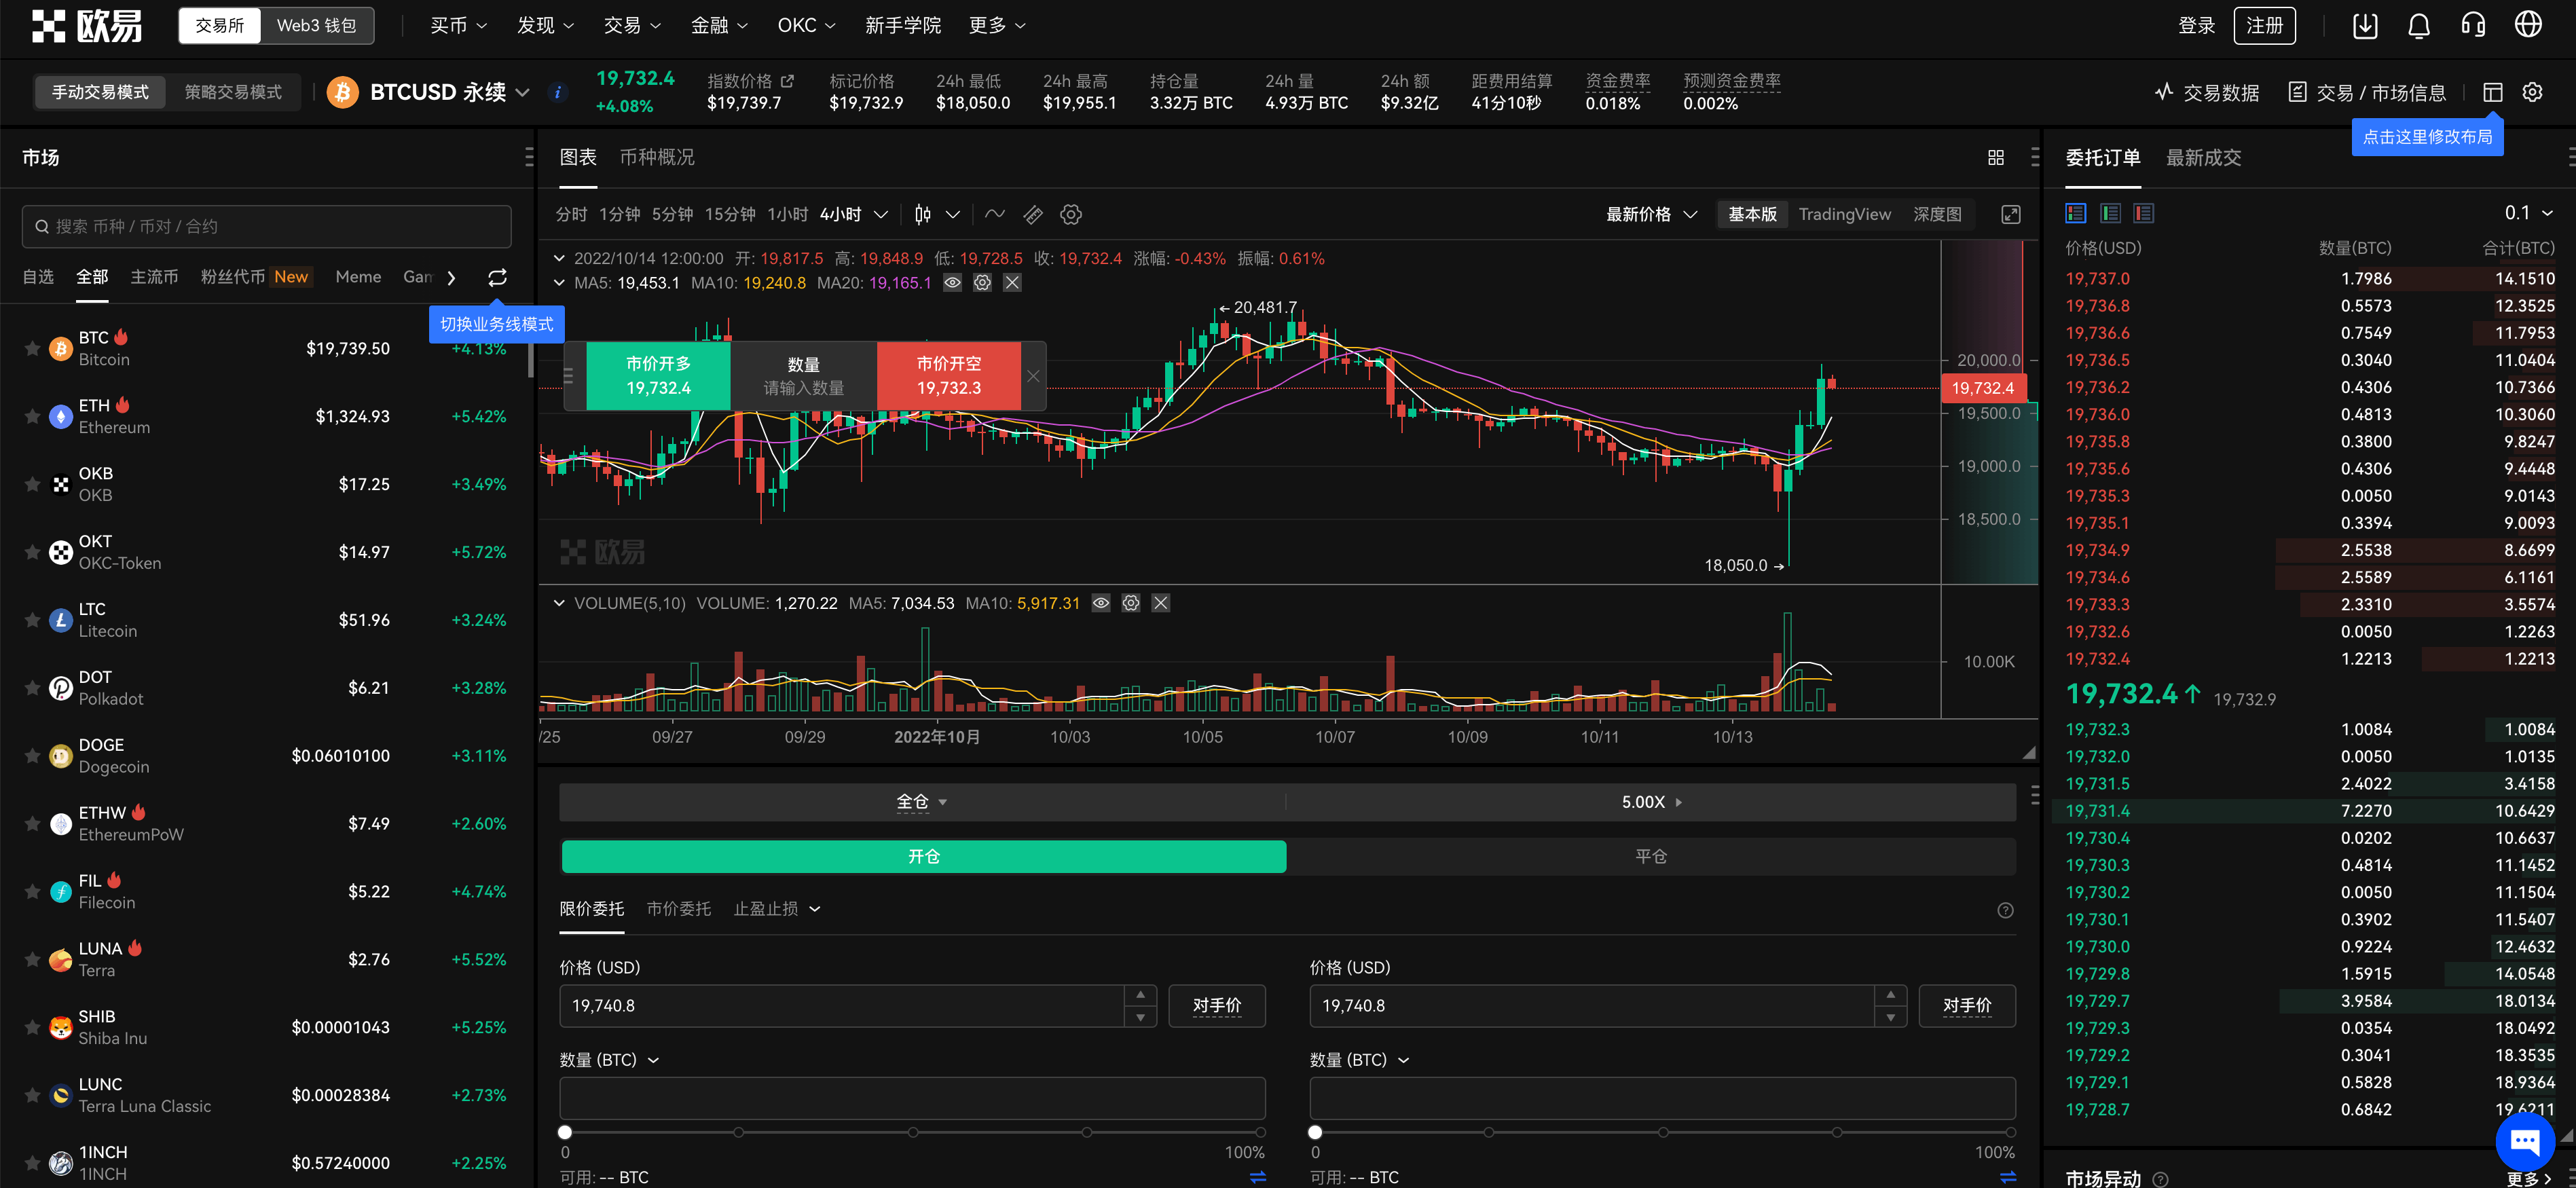Screen dimensions: 2576x1188
Task: Click the 注册 register button
Action: tap(2264, 25)
